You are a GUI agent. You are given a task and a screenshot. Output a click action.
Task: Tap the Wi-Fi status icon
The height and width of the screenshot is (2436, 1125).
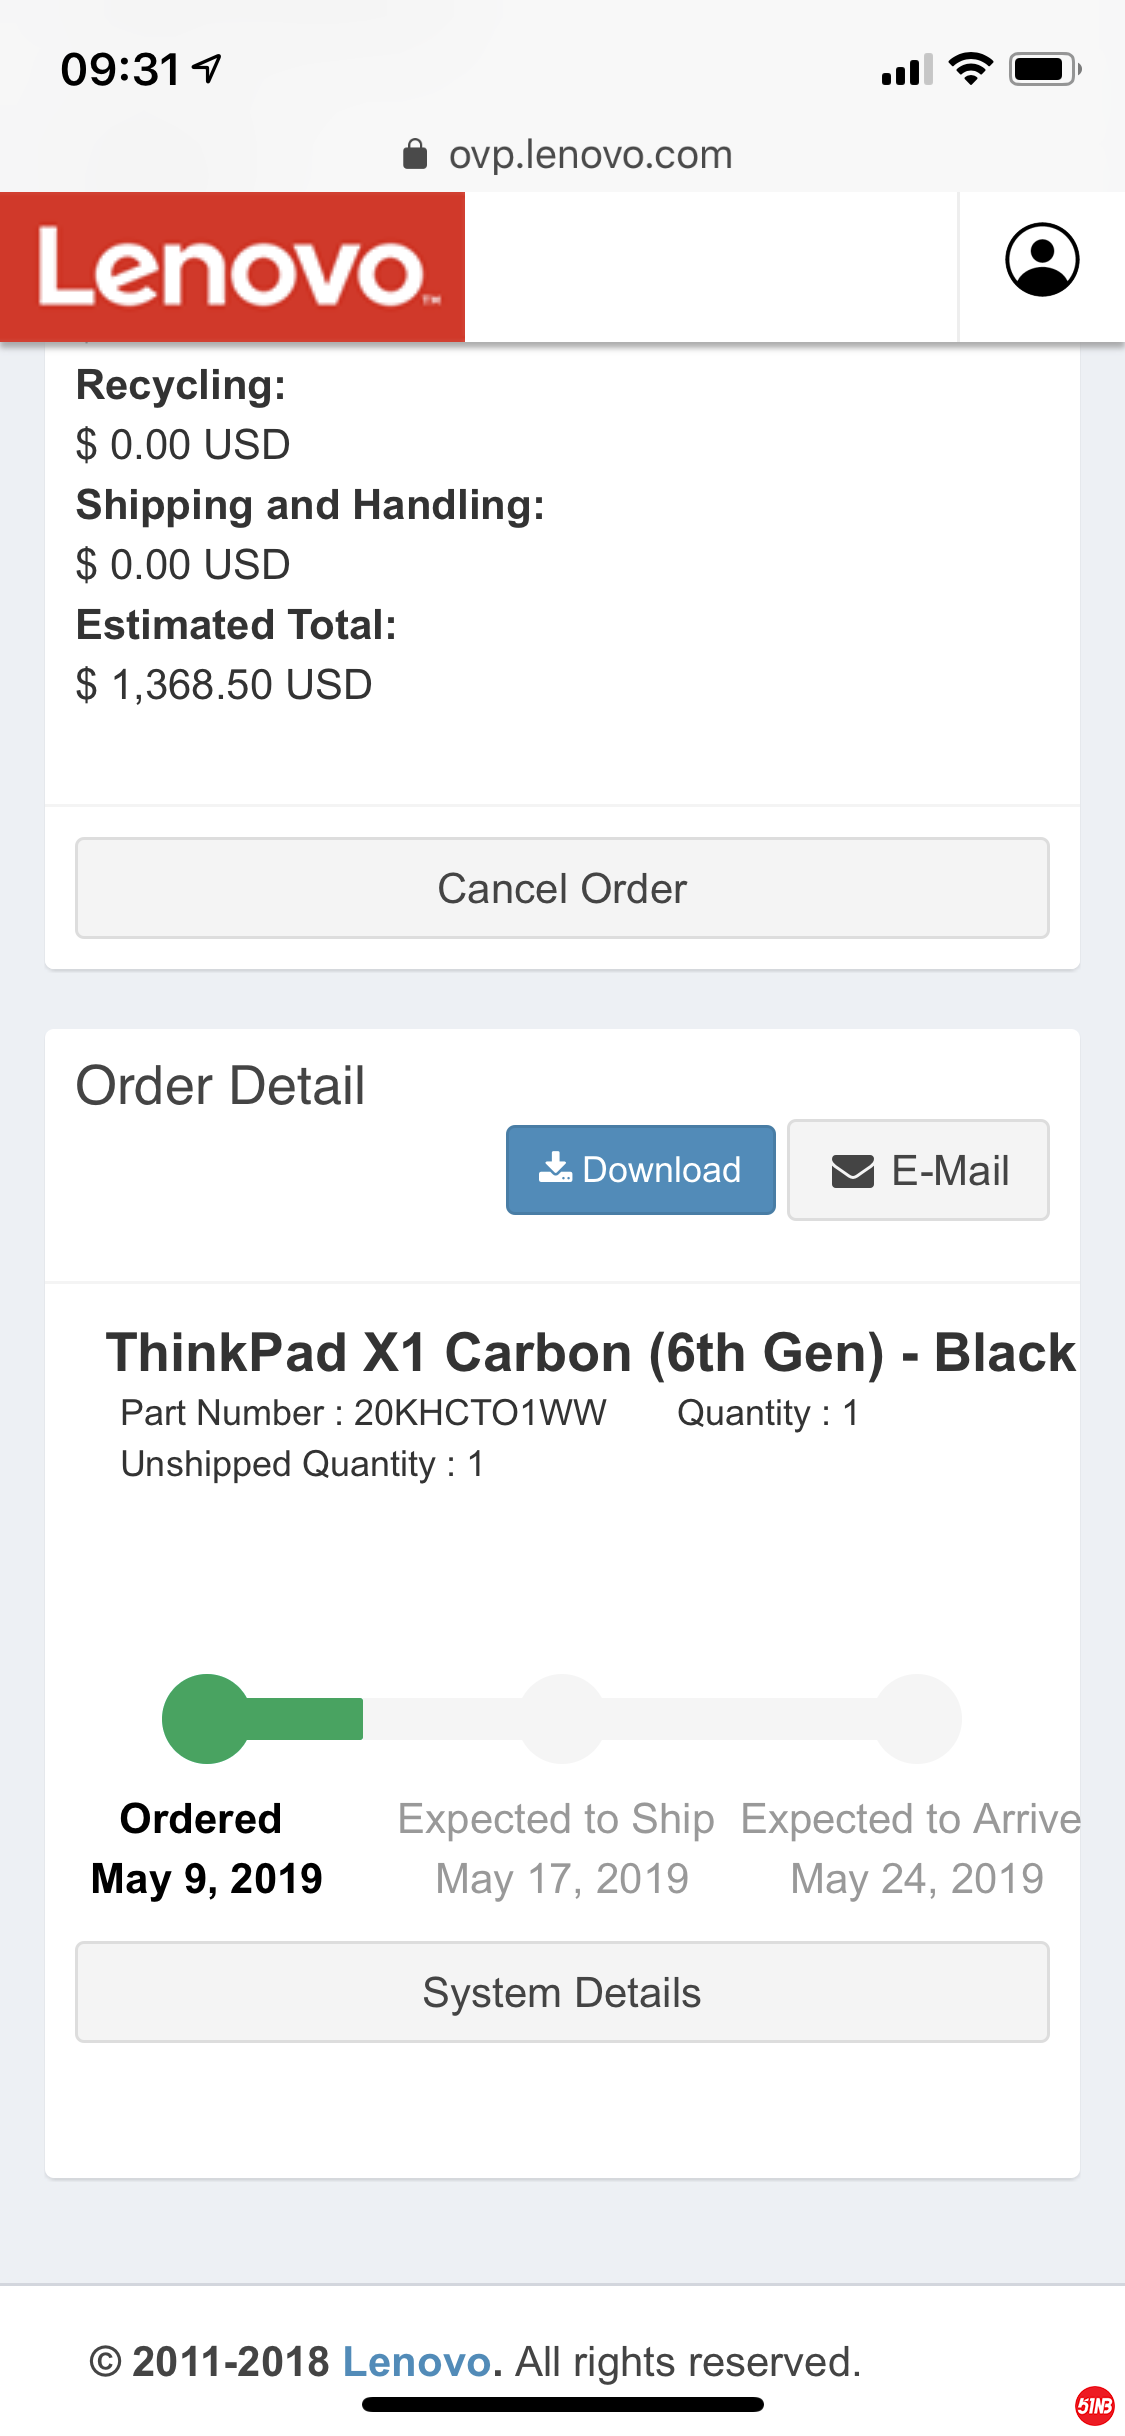[970, 69]
